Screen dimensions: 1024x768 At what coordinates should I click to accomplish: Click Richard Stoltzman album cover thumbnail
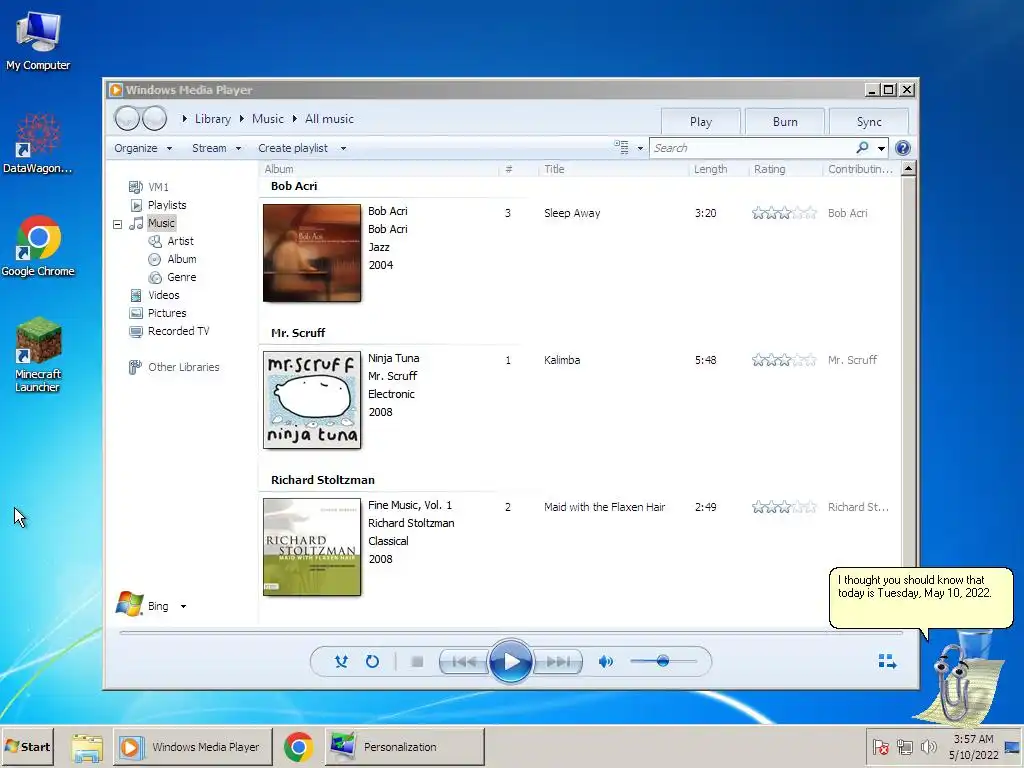[312, 547]
